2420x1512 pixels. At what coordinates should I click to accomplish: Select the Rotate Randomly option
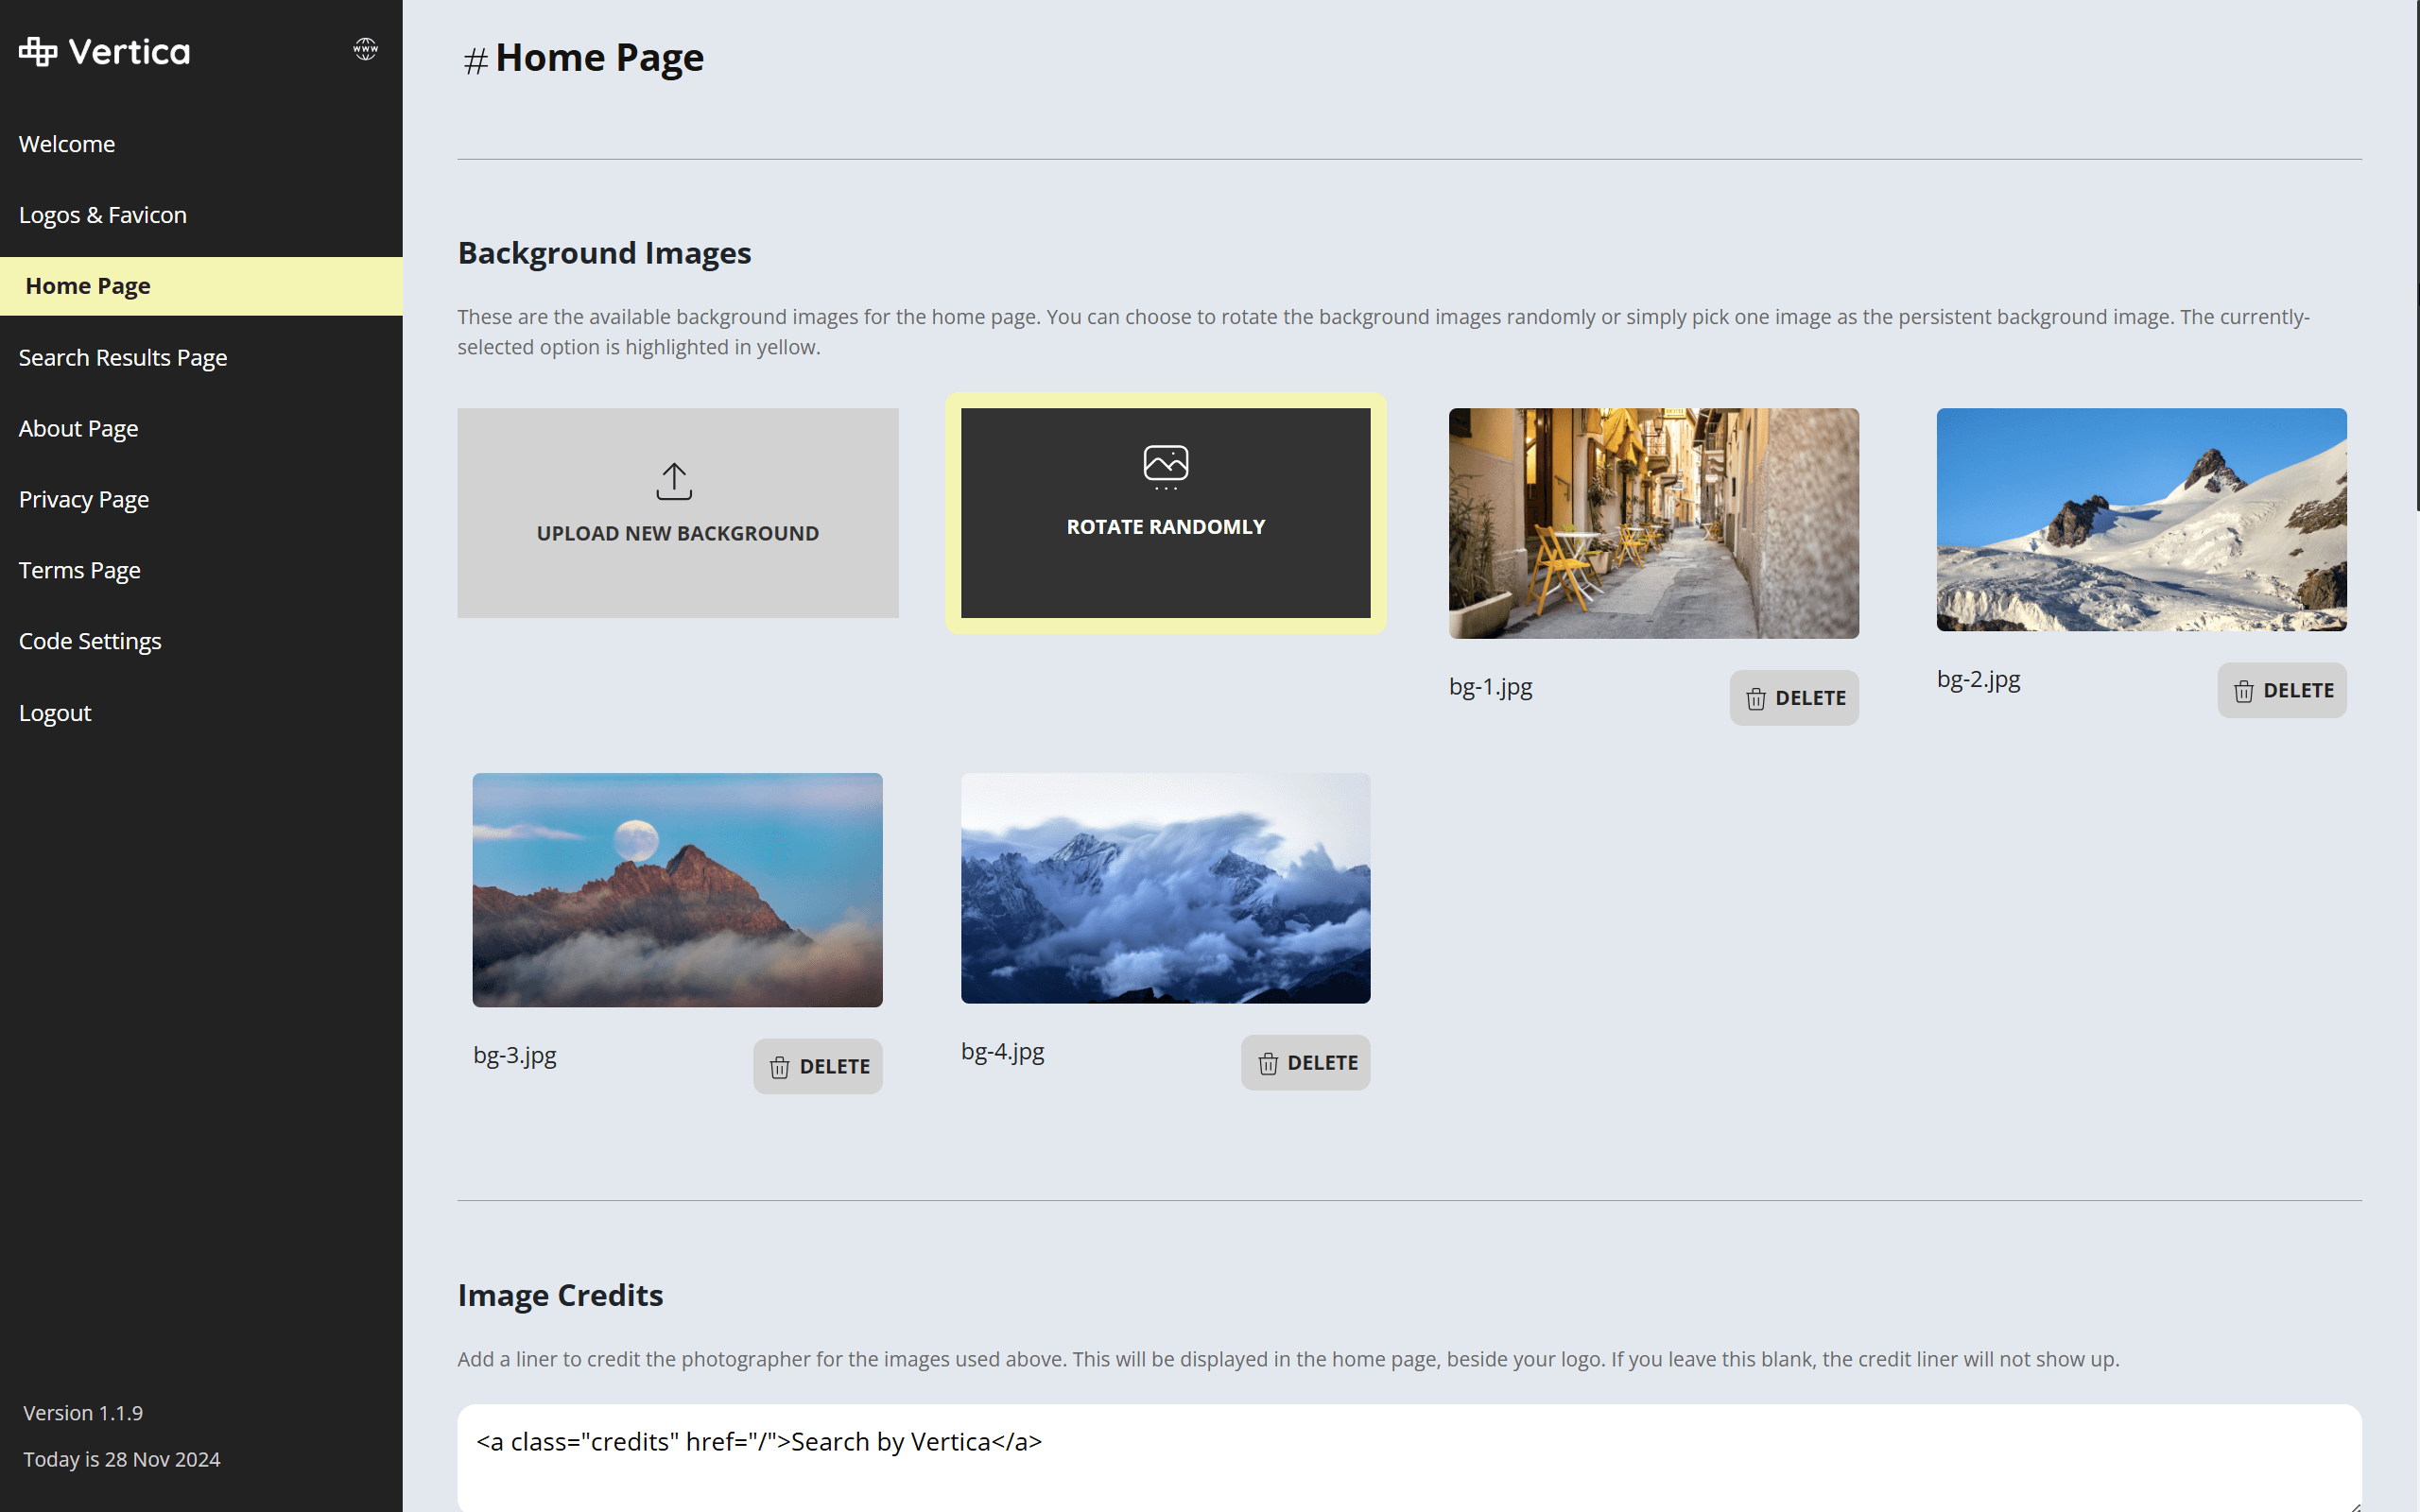pos(1164,513)
